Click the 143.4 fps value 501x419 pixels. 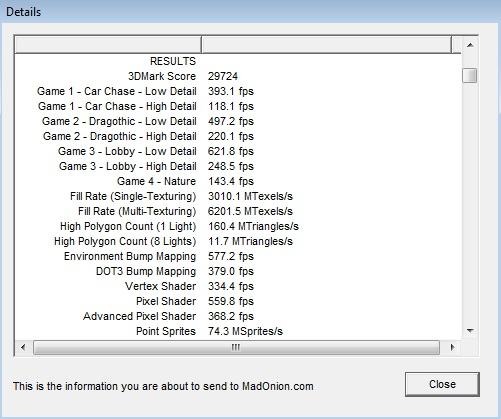tap(231, 181)
